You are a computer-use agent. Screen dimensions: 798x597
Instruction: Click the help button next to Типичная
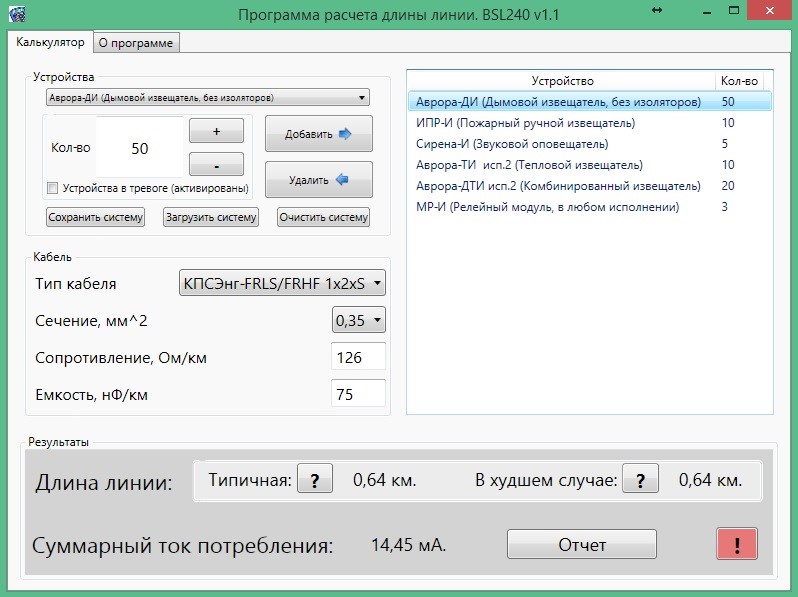314,481
